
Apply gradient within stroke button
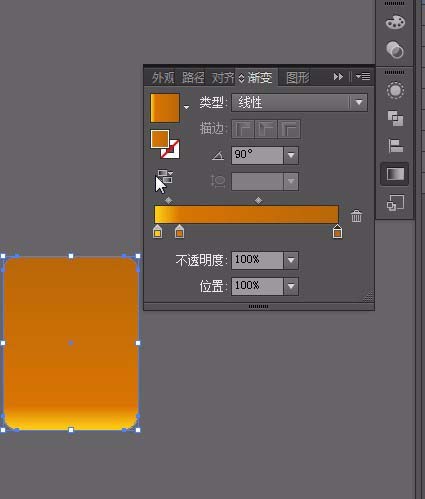coord(243,129)
